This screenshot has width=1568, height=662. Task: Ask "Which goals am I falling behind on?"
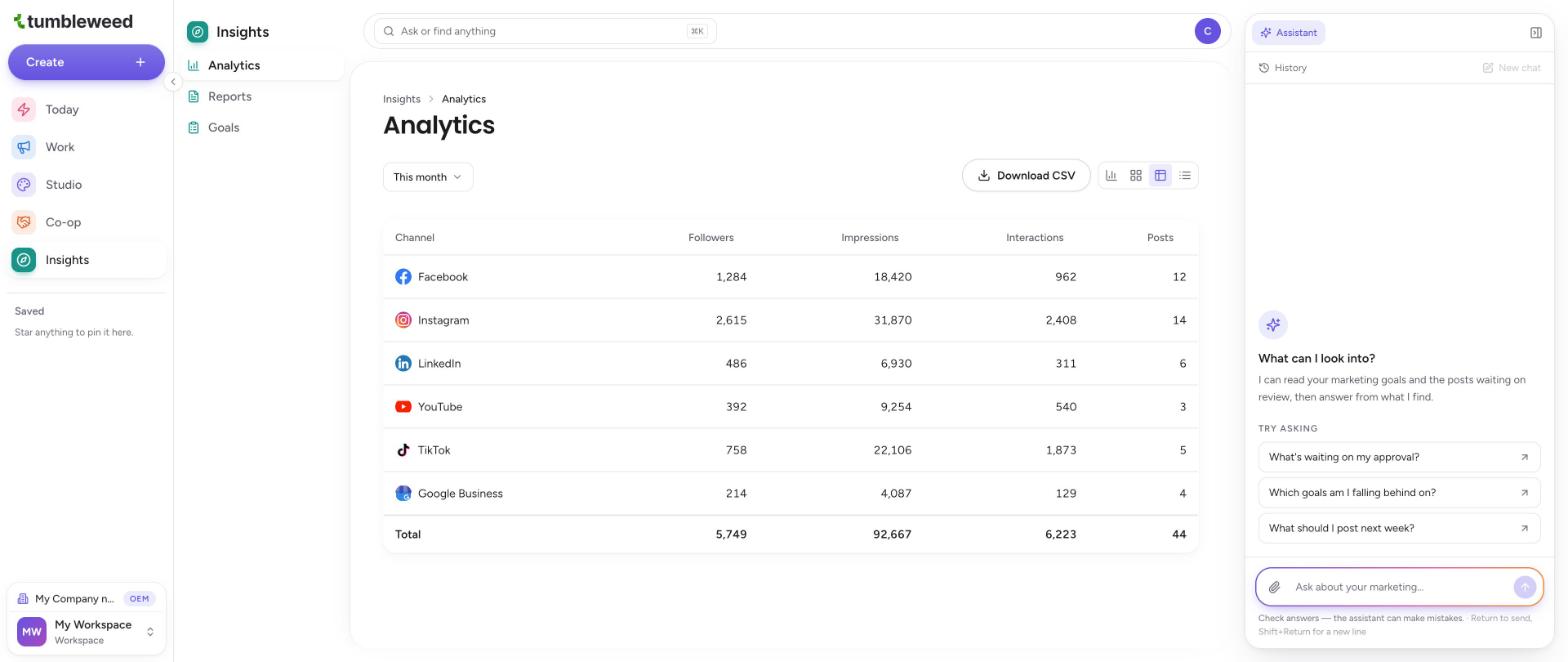(x=1399, y=493)
